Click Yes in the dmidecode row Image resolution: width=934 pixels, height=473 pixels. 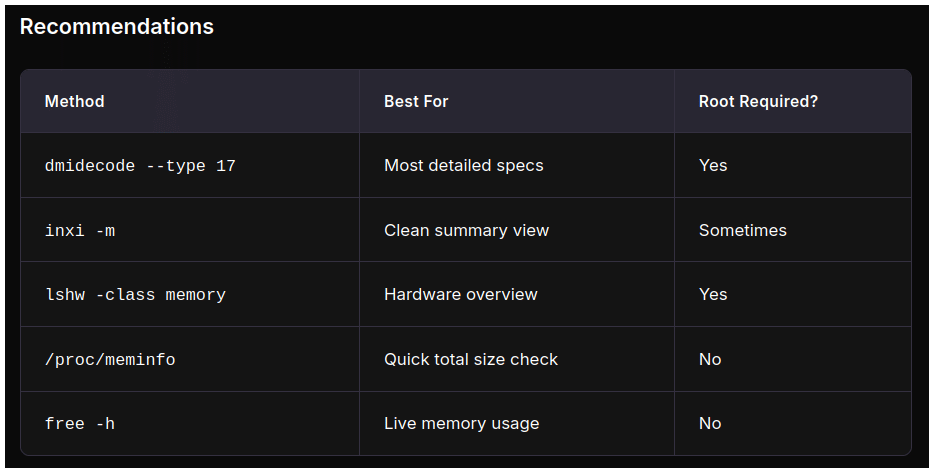coord(713,166)
